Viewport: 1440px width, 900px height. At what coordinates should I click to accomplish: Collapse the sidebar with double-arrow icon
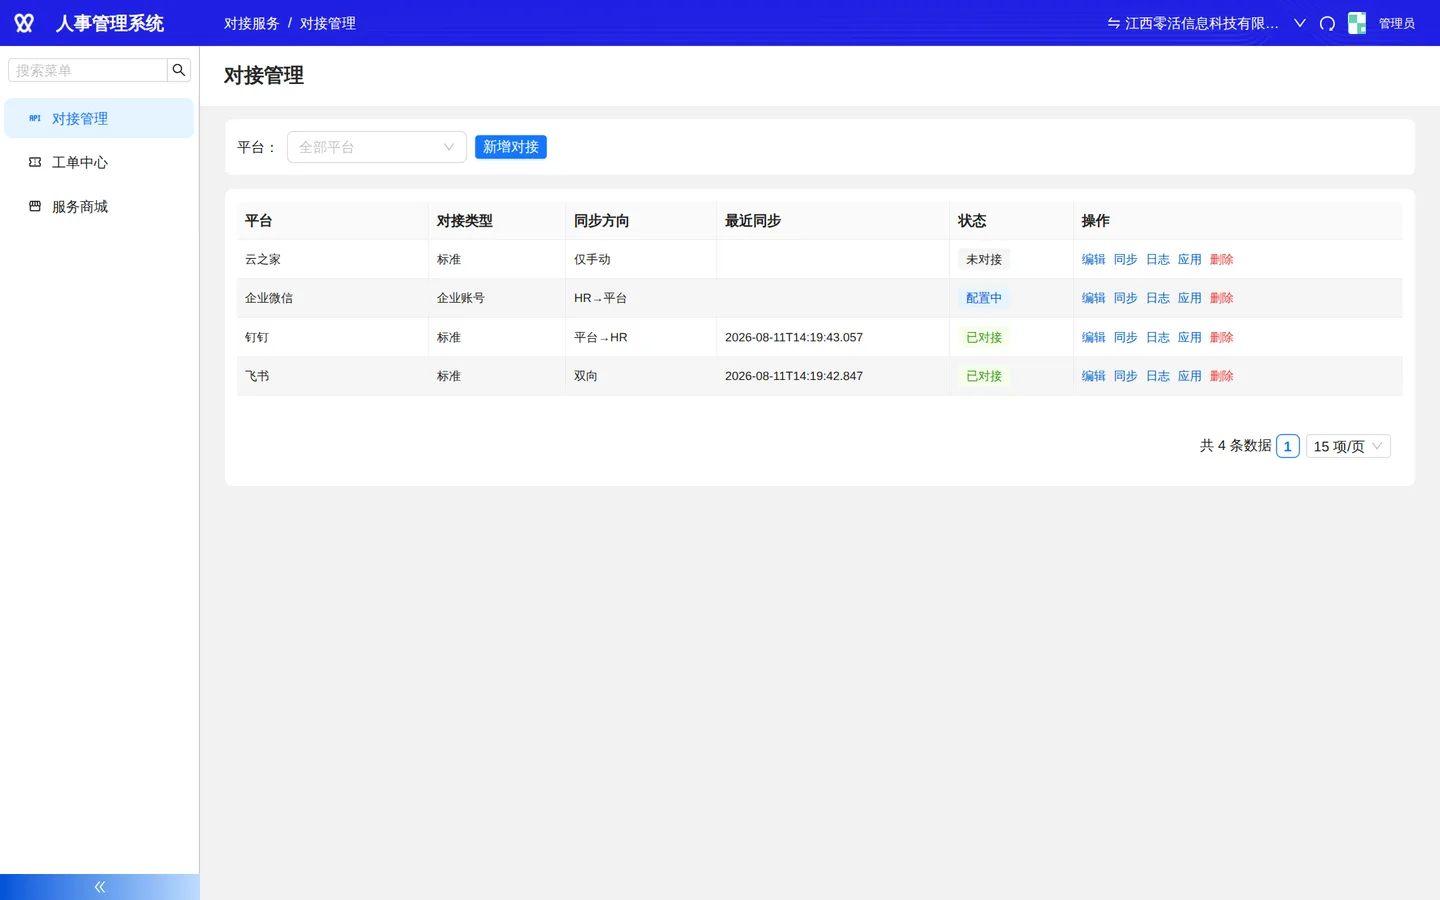pos(100,887)
